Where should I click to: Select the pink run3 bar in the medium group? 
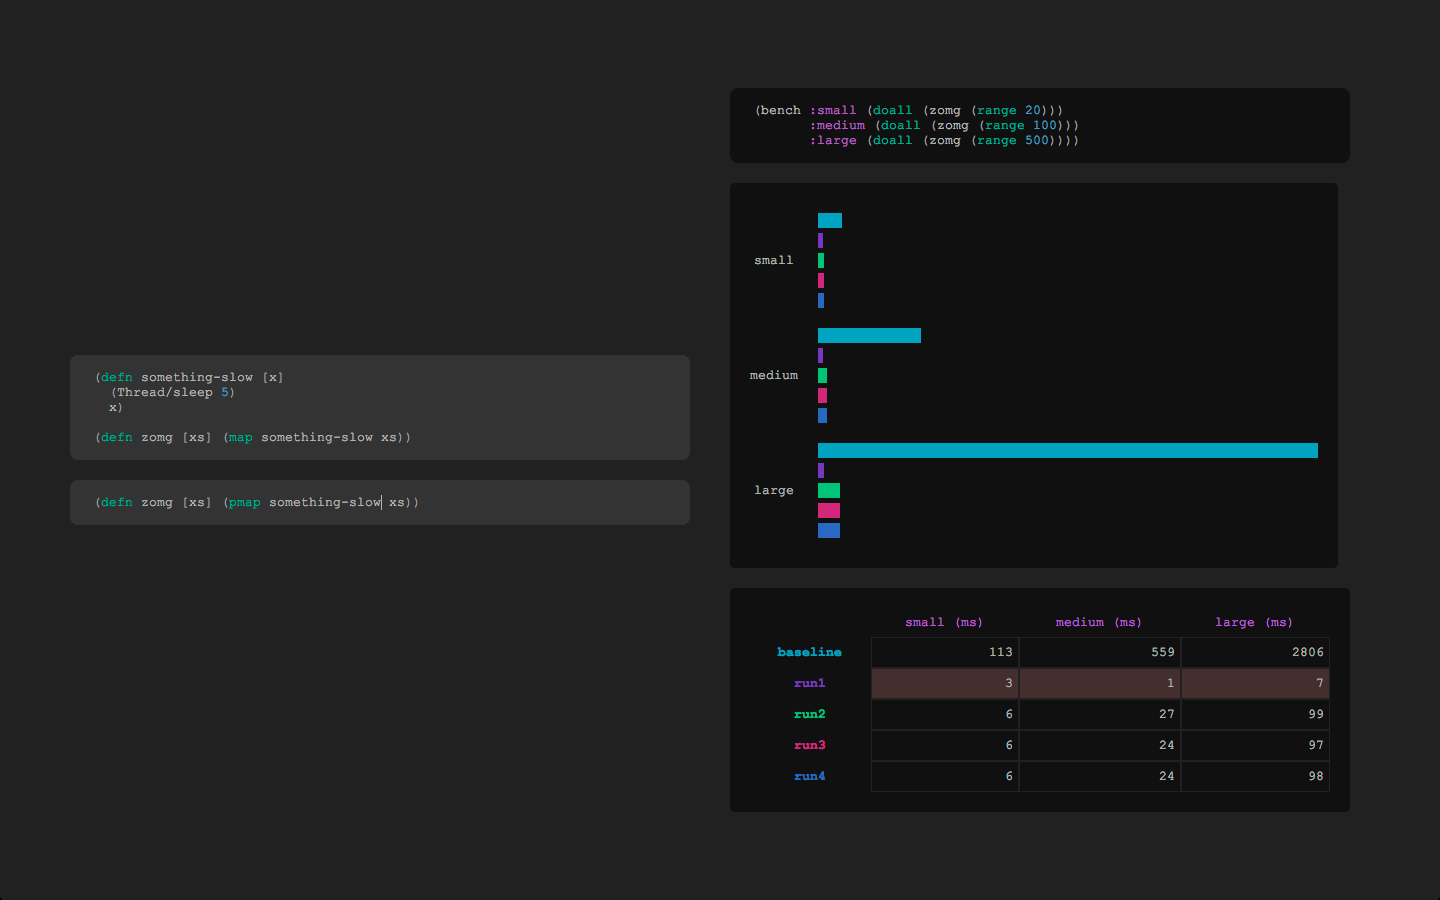pyautogui.click(x=822, y=395)
